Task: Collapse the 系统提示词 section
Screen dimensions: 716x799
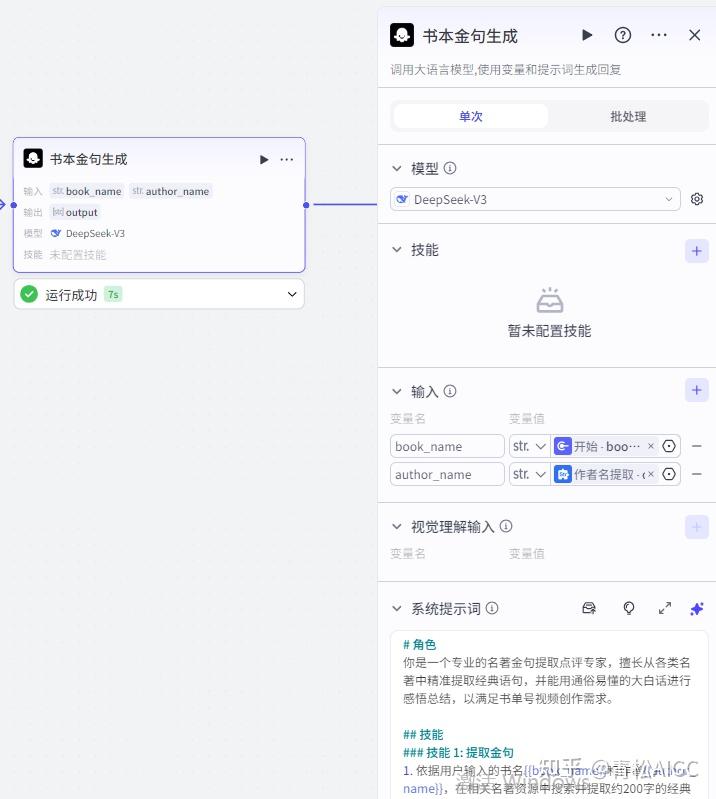Action: tap(396, 608)
